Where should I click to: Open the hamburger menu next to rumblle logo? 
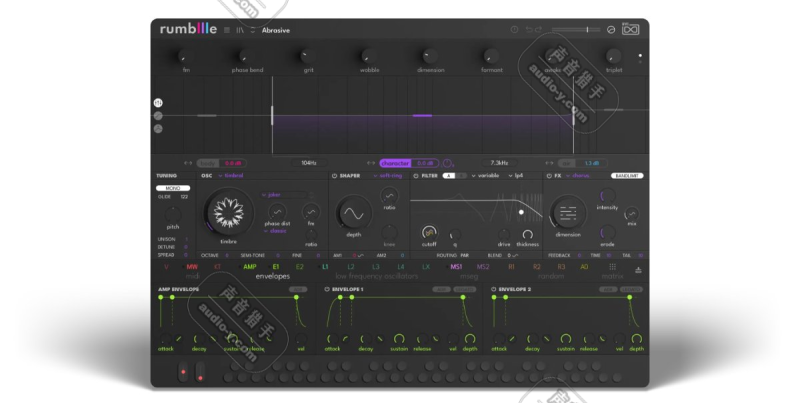(227, 30)
